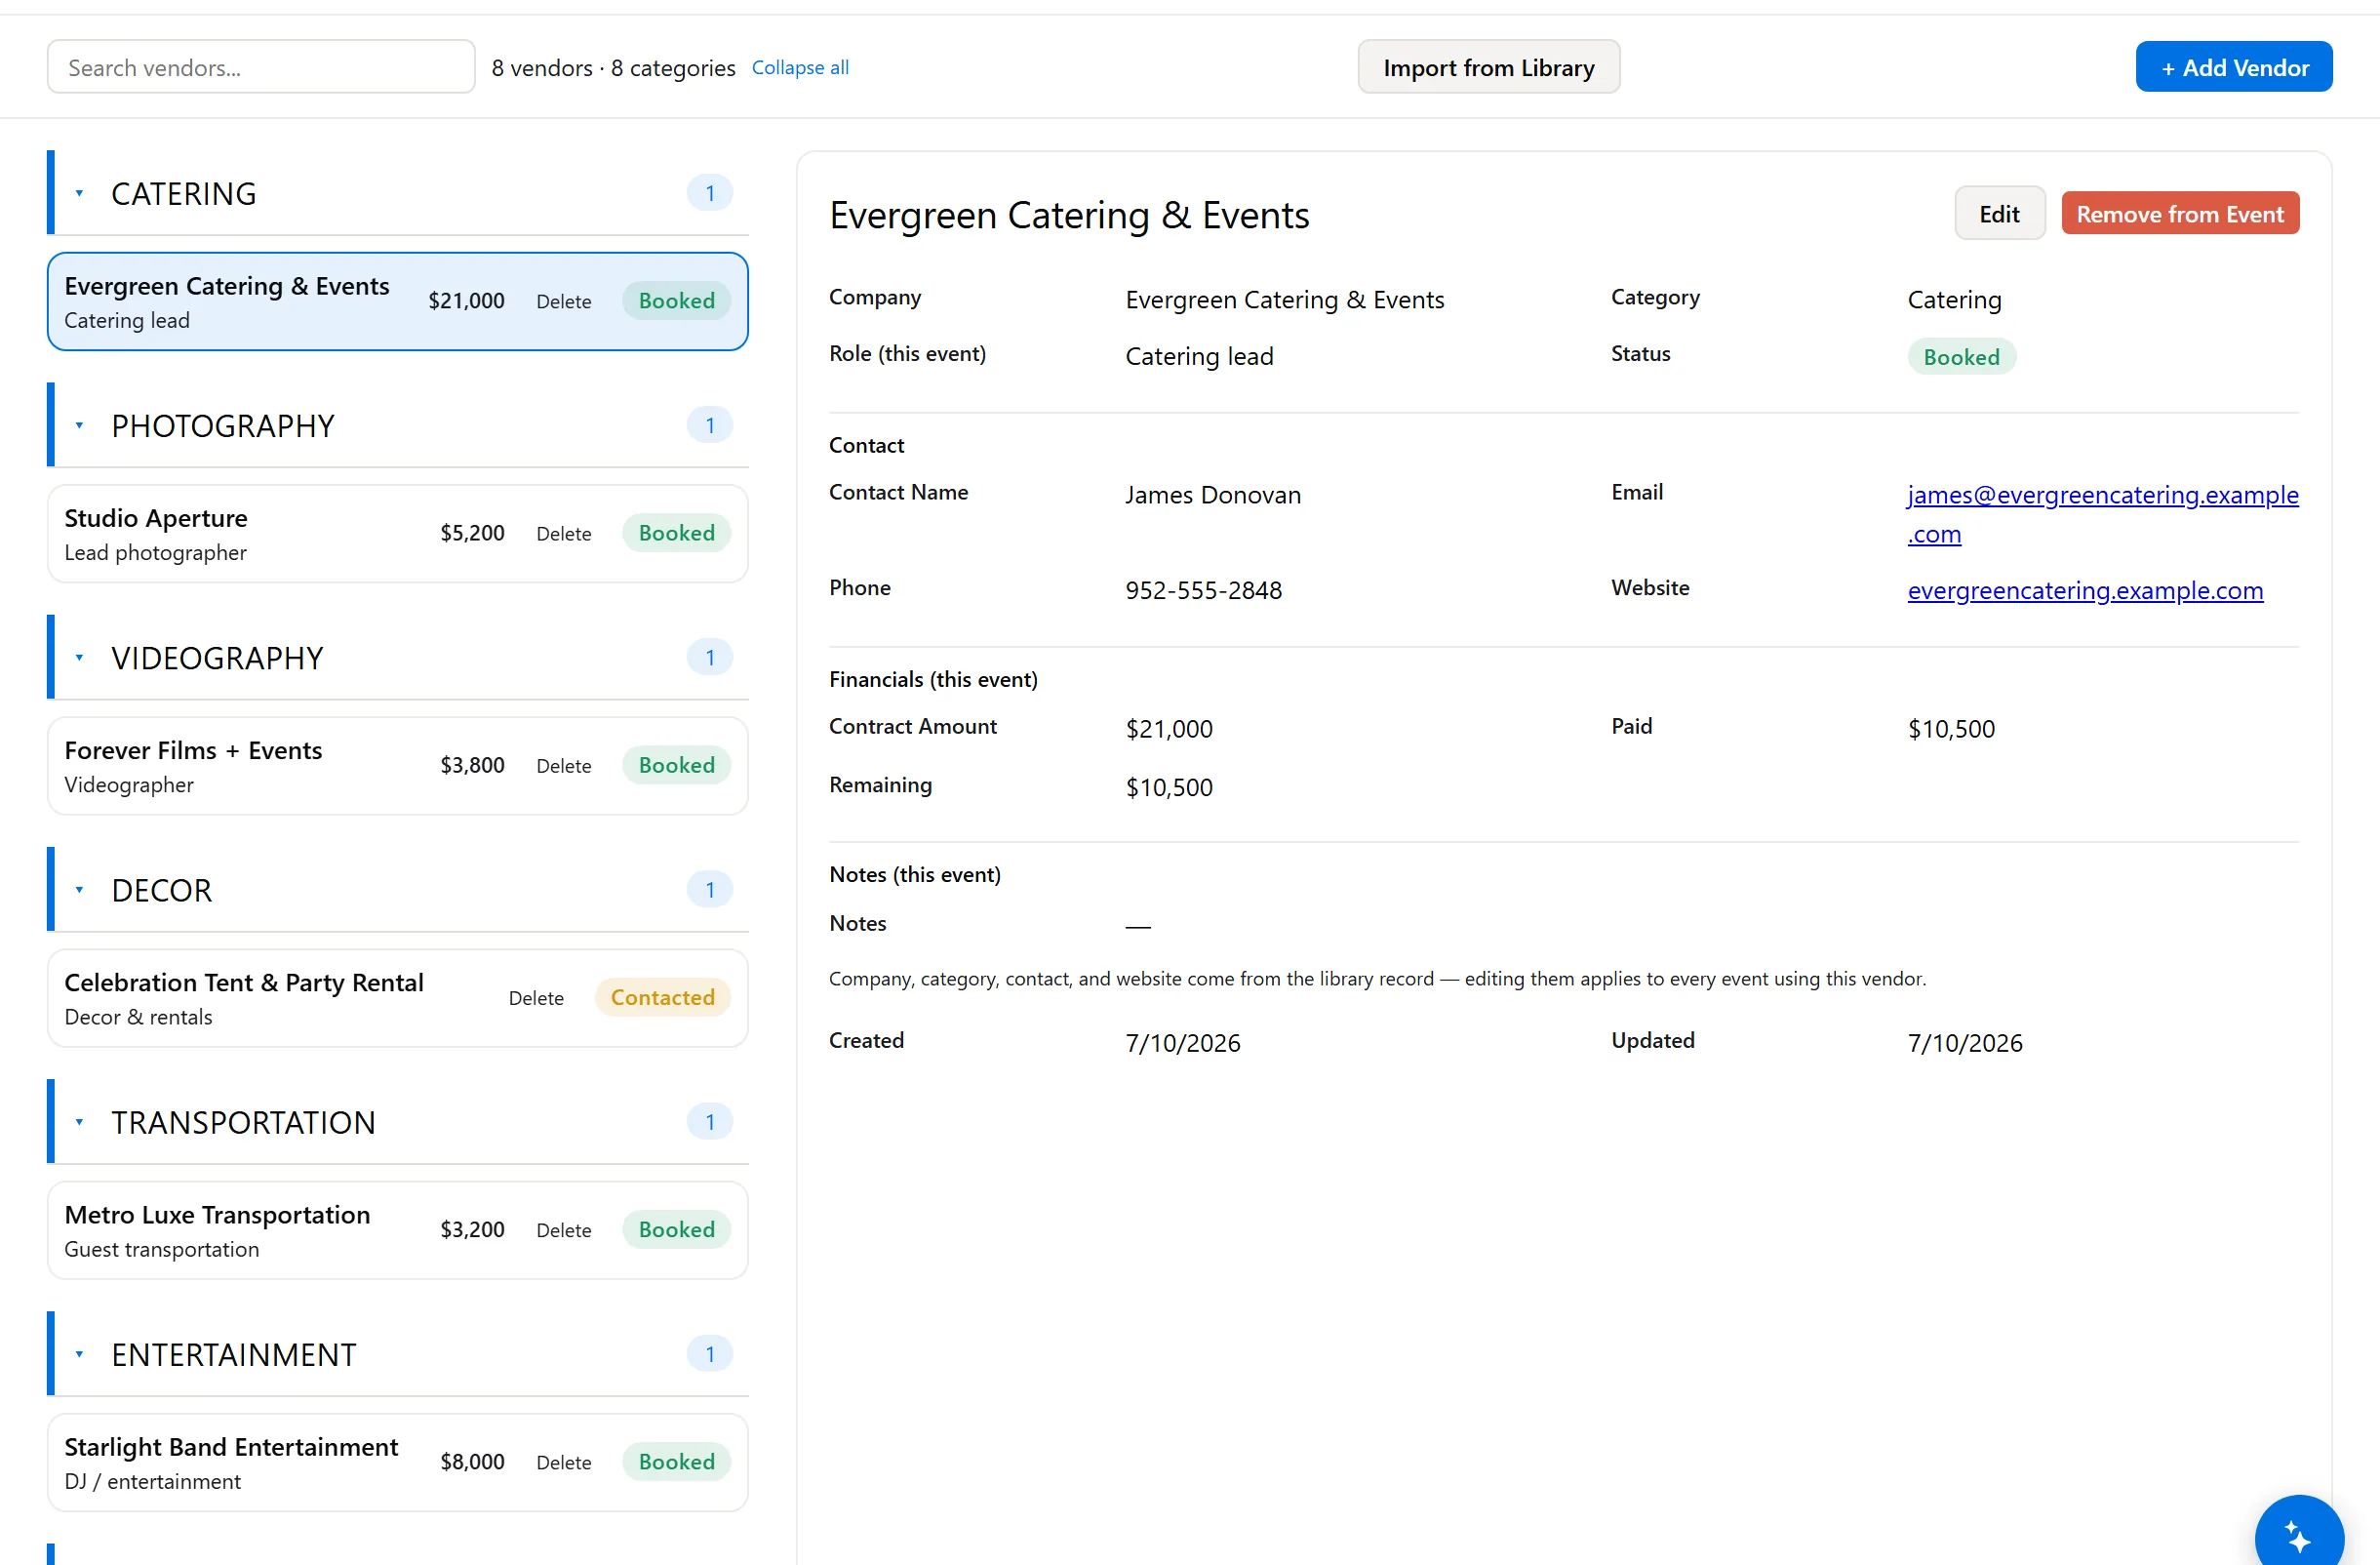The width and height of the screenshot is (2380, 1565).
Task: Click the Photography count badge
Action: click(709, 425)
